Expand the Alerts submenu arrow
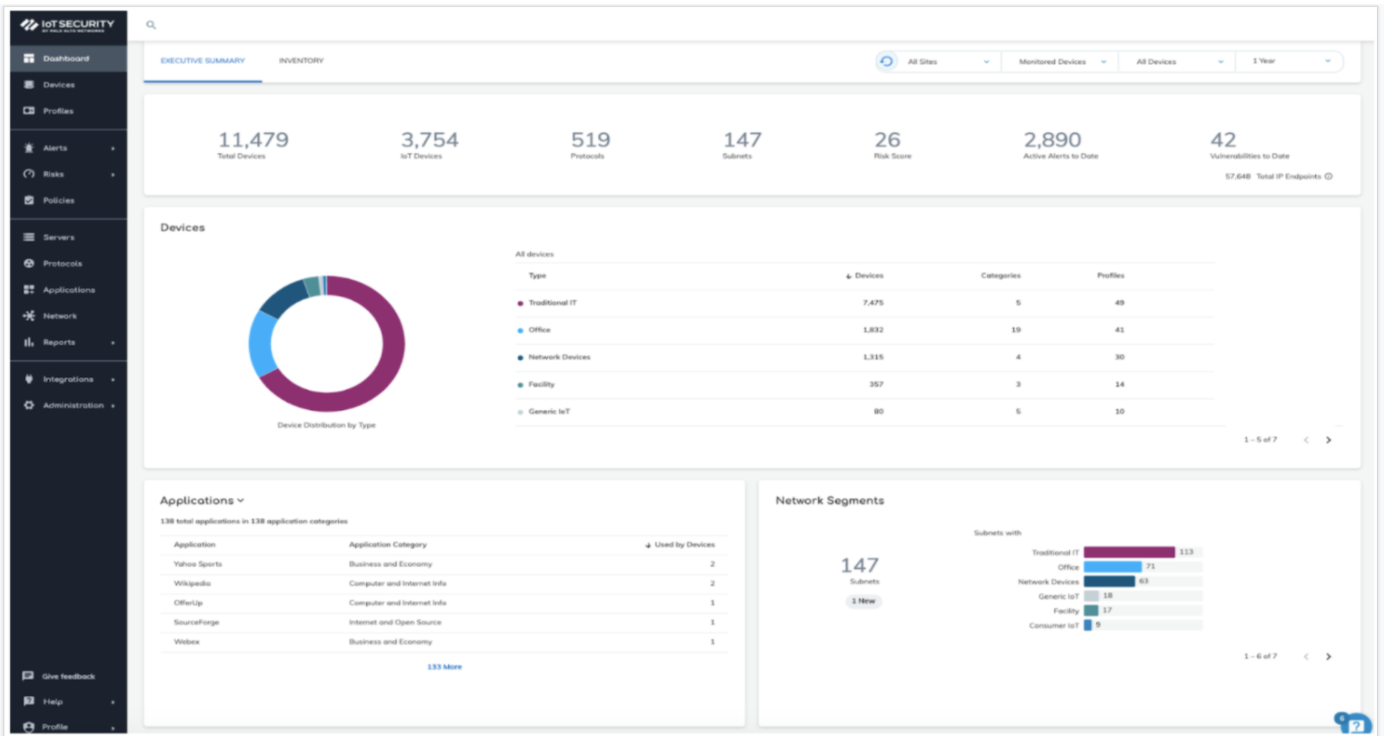 tap(112, 148)
